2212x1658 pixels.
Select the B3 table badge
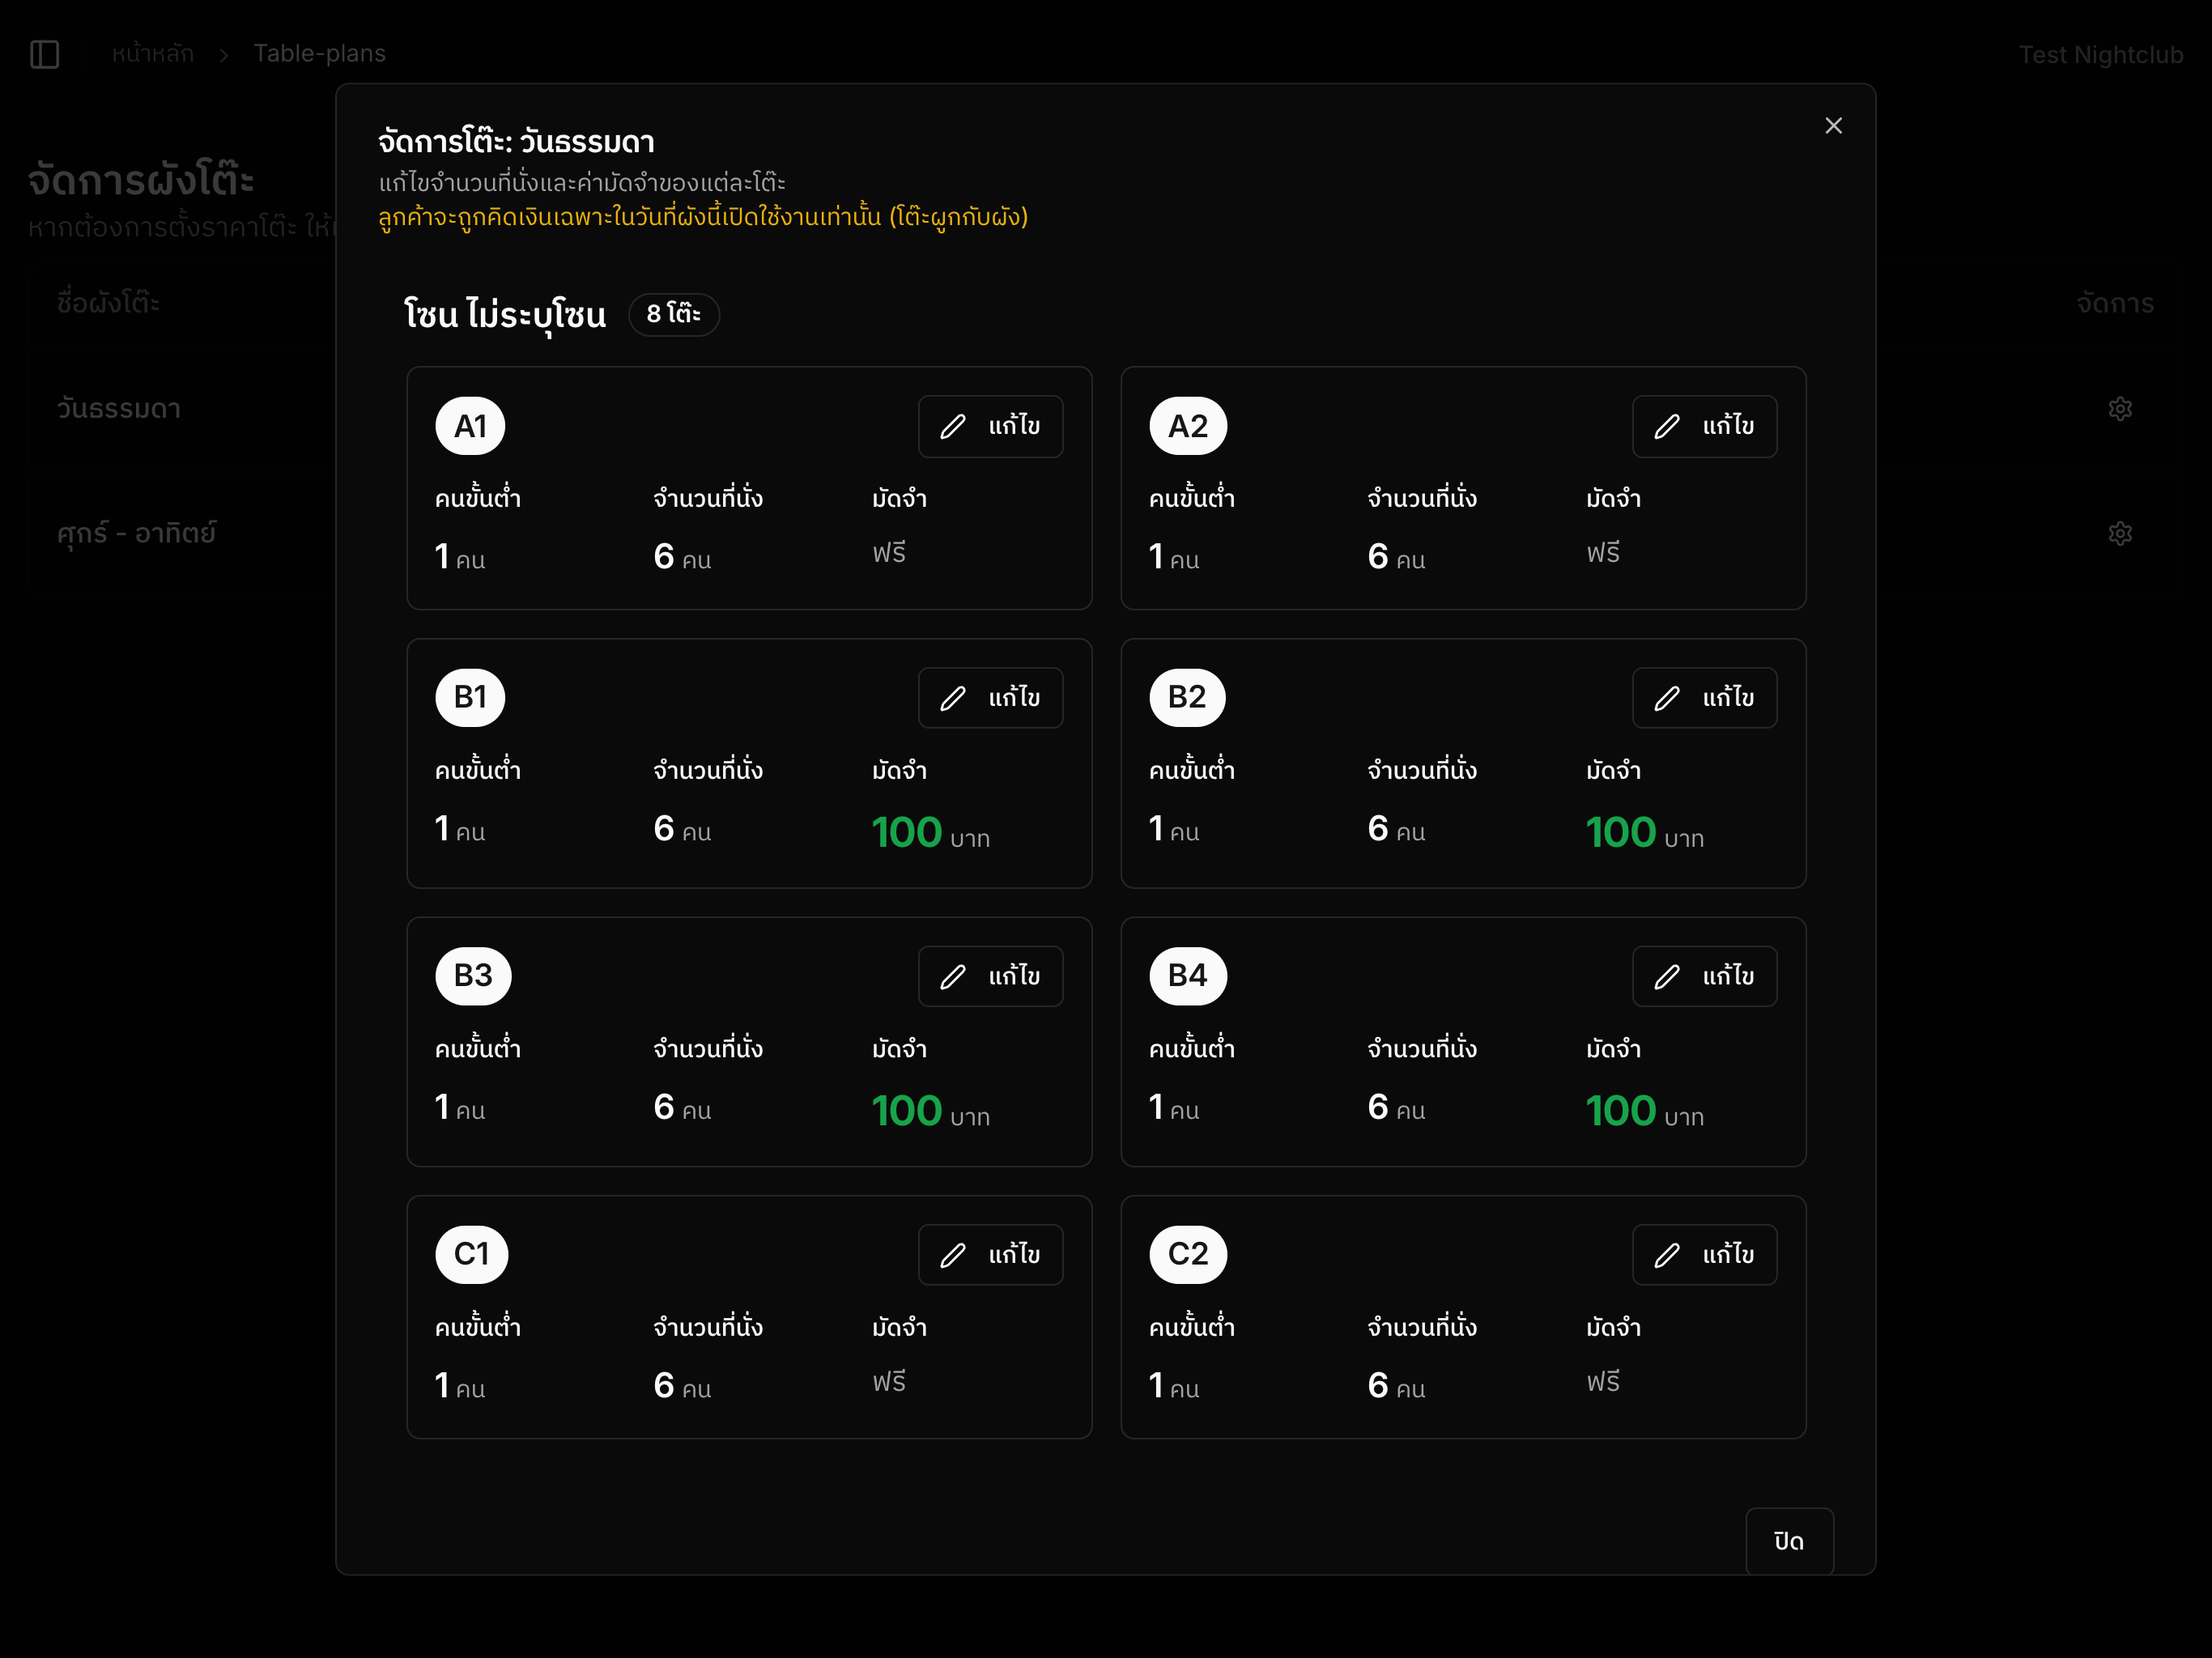point(473,976)
